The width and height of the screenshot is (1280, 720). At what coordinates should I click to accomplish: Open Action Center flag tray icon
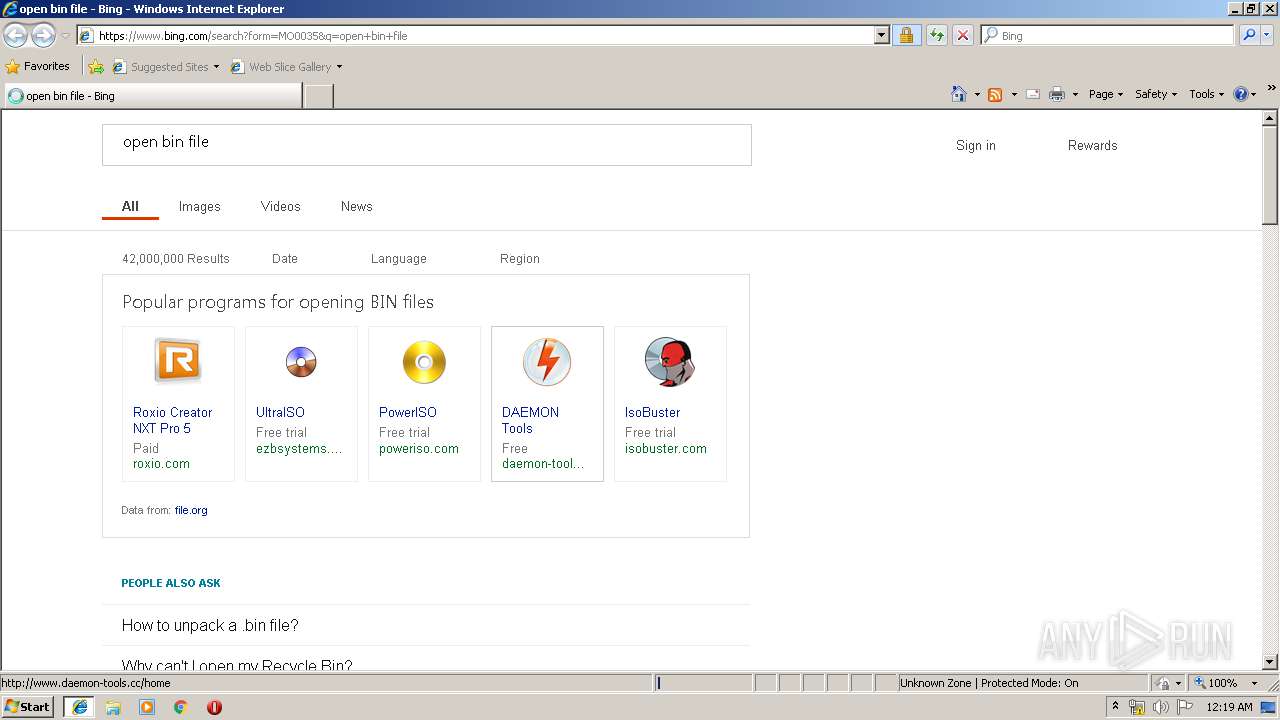pos(1184,707)
